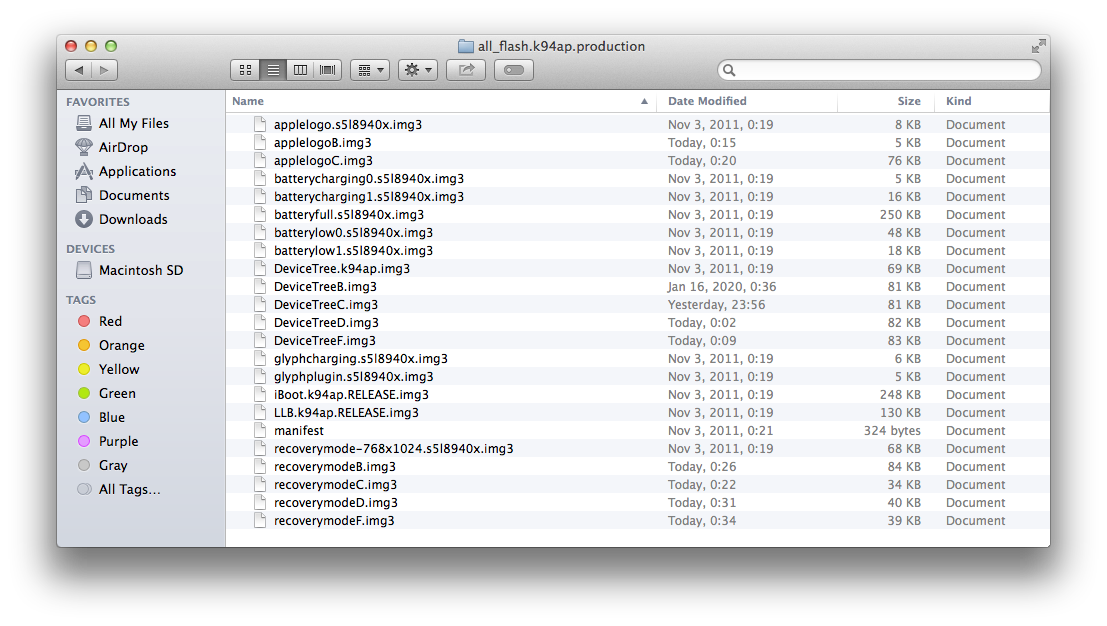Select file applelogo.s5l8940x.img3
Viewport: 1107px width, 626px height.
638,124
